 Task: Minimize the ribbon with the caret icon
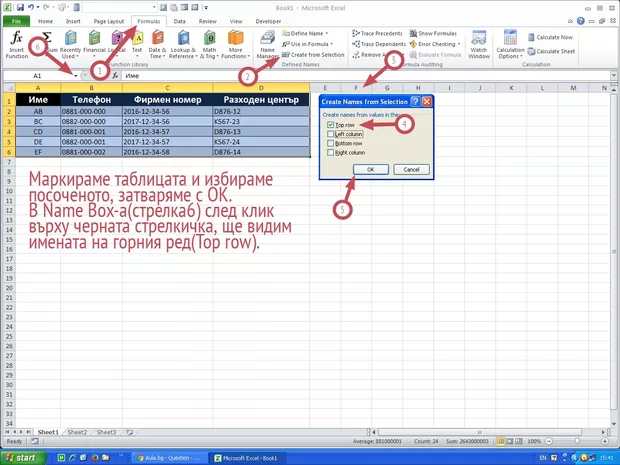click(570, 21)
